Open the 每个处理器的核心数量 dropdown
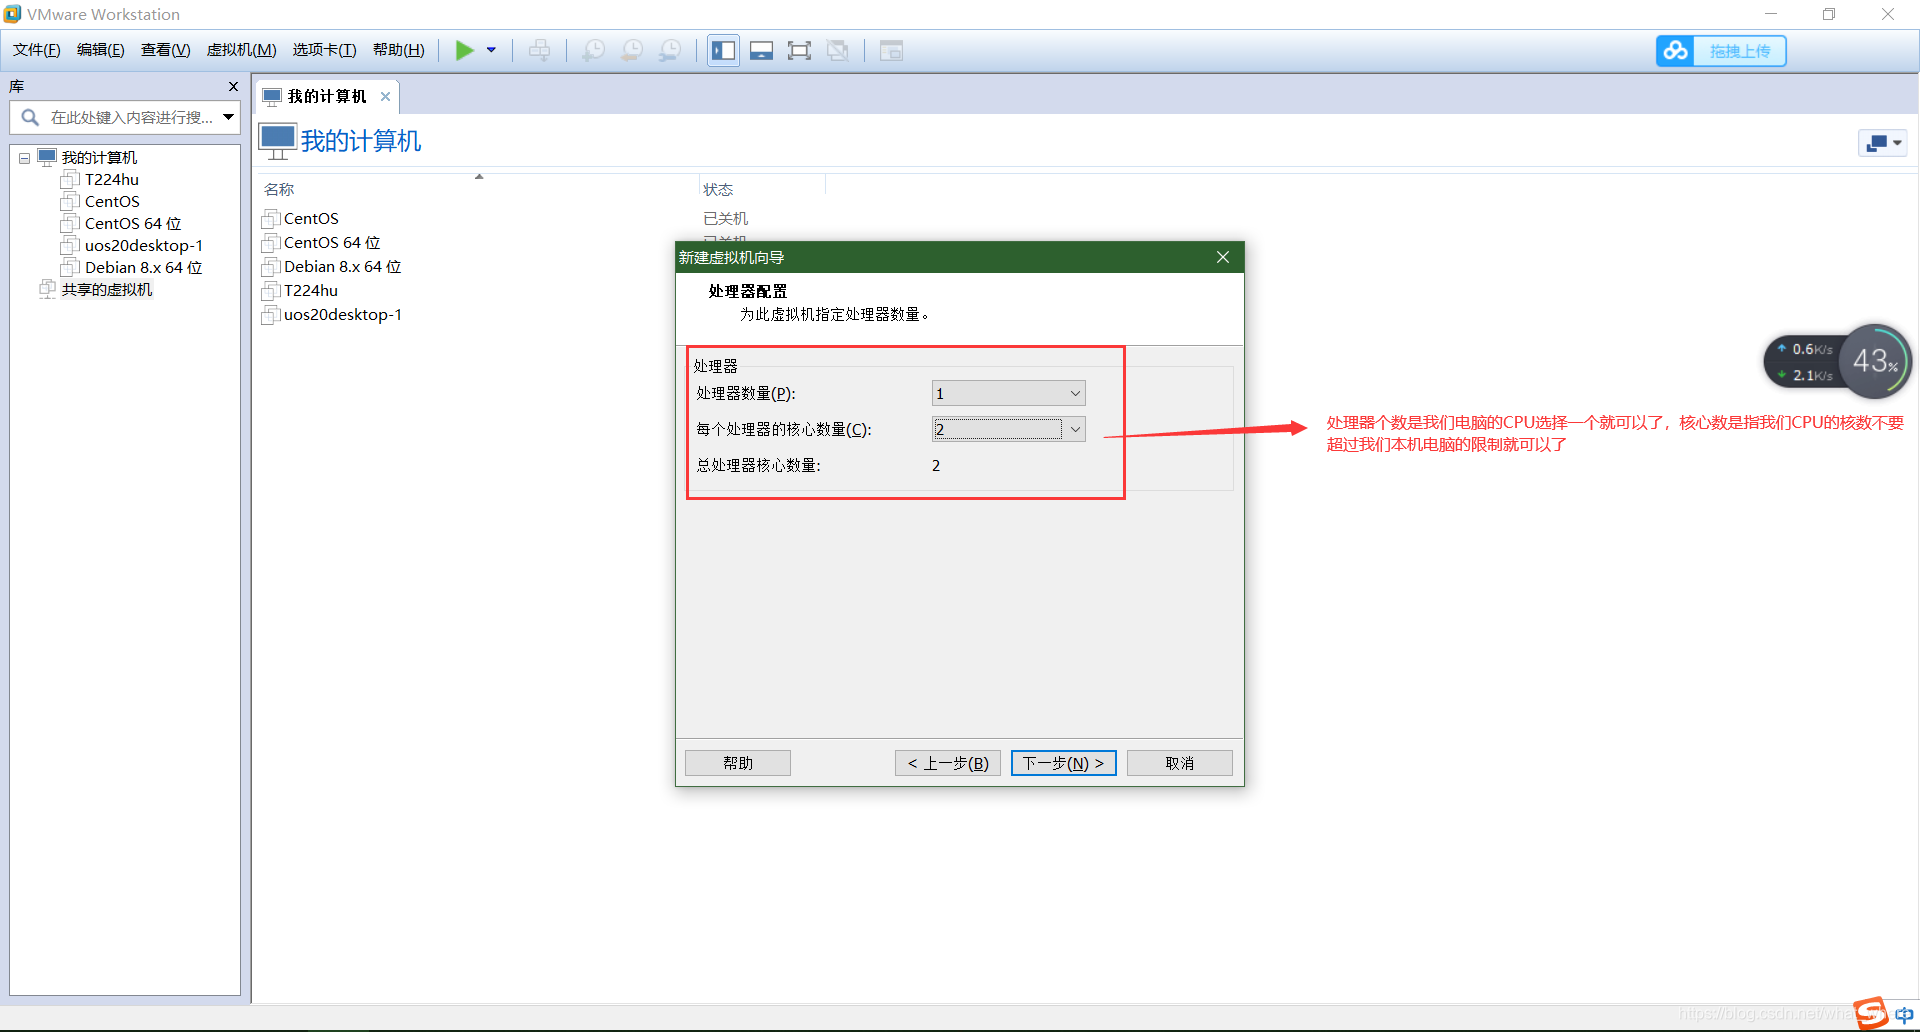 1009,430
